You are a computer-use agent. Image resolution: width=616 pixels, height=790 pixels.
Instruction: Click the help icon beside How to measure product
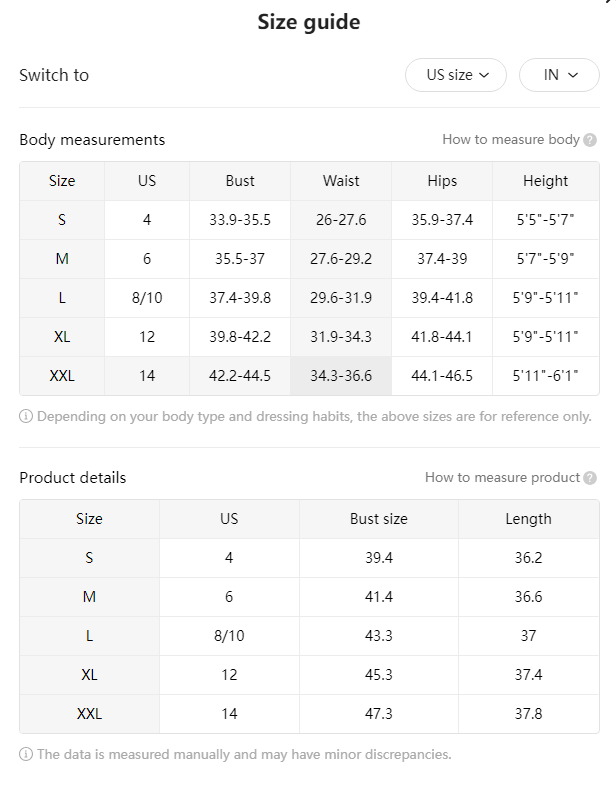tap(590, 478)
